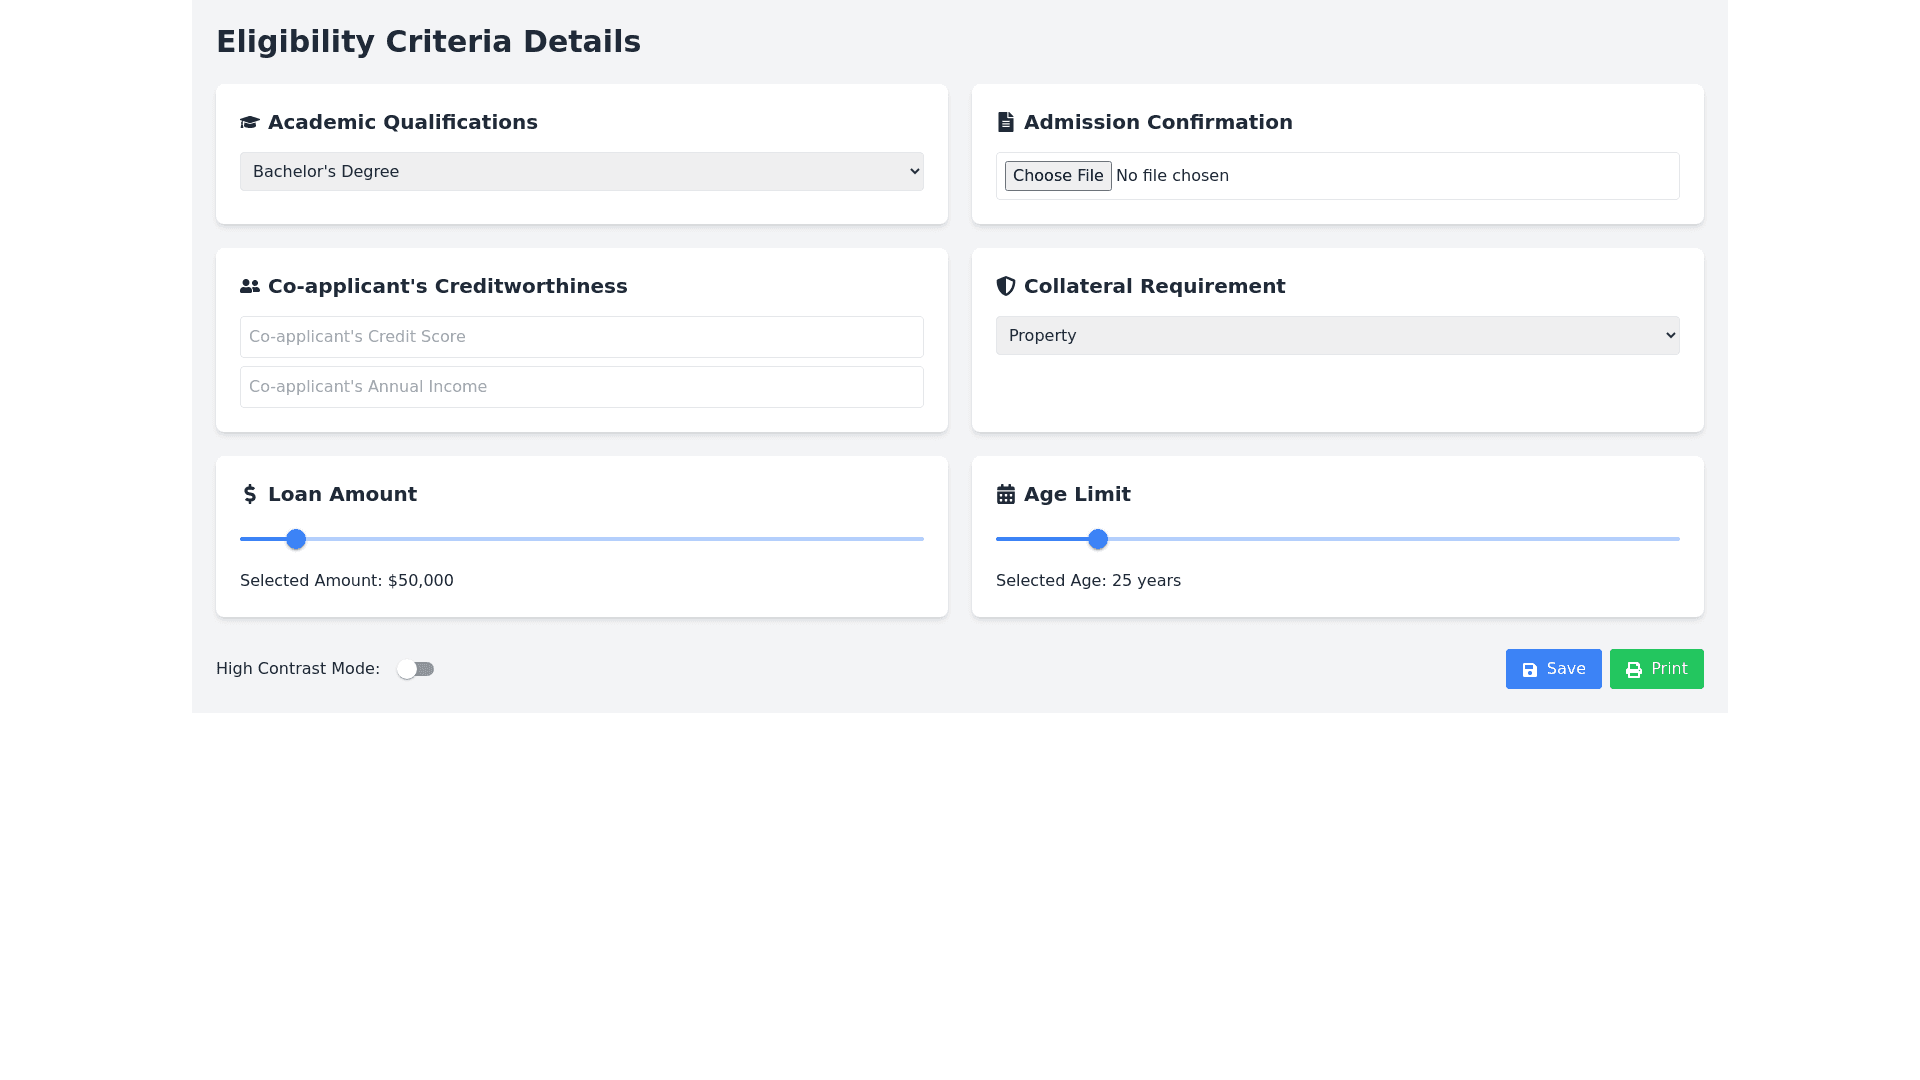Focus the Co-applicant's Annual Income field
The width and height of the screenshot is (1920, 1080).
click(x=581, y=387)
